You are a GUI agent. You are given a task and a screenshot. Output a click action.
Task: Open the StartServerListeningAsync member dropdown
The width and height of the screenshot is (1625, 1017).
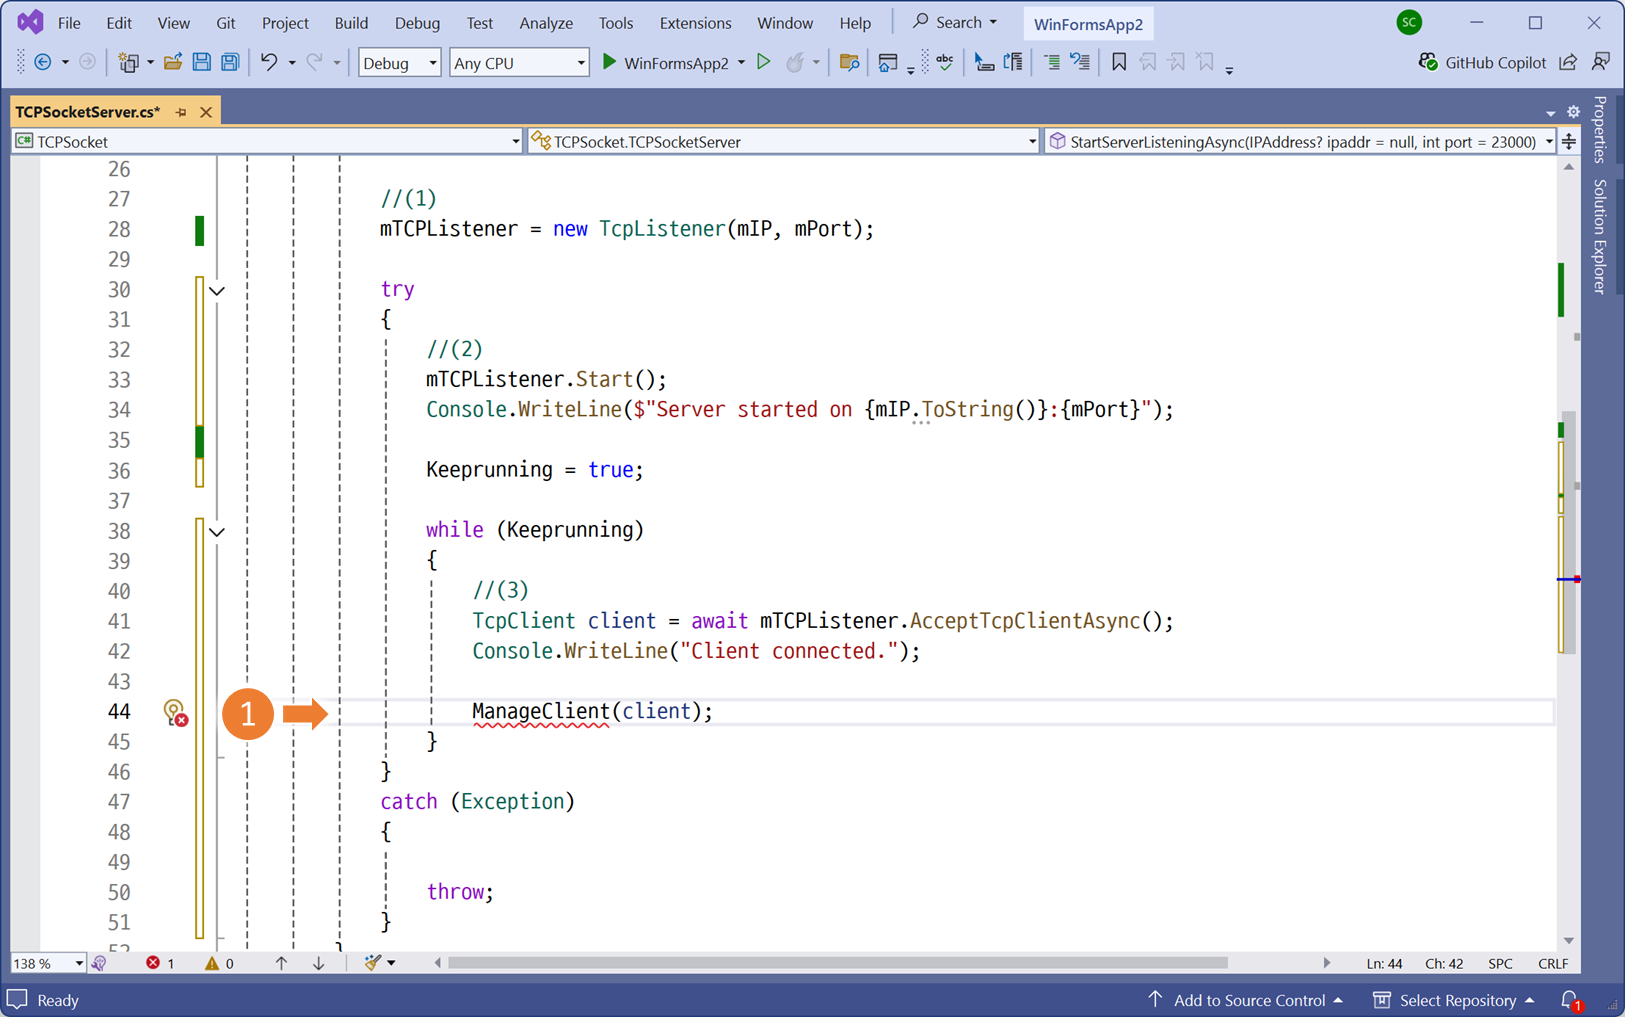pos(1300,141)
